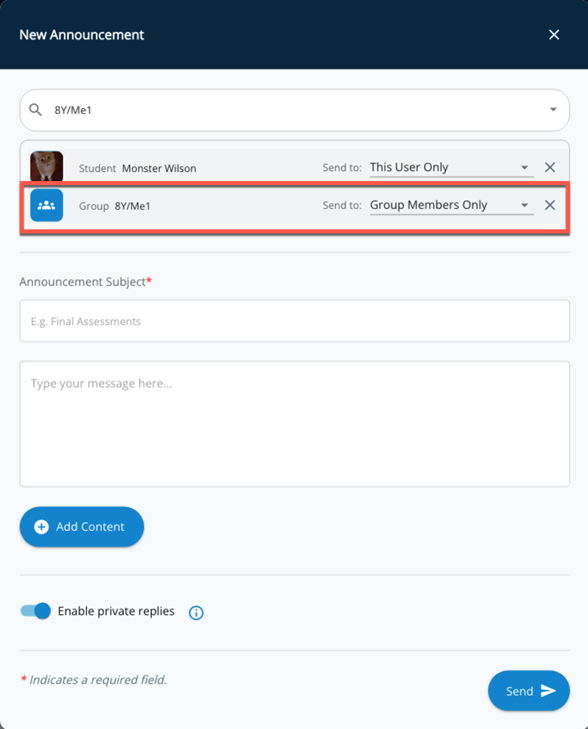Click the Announcement Subject field

pos(295,321)
